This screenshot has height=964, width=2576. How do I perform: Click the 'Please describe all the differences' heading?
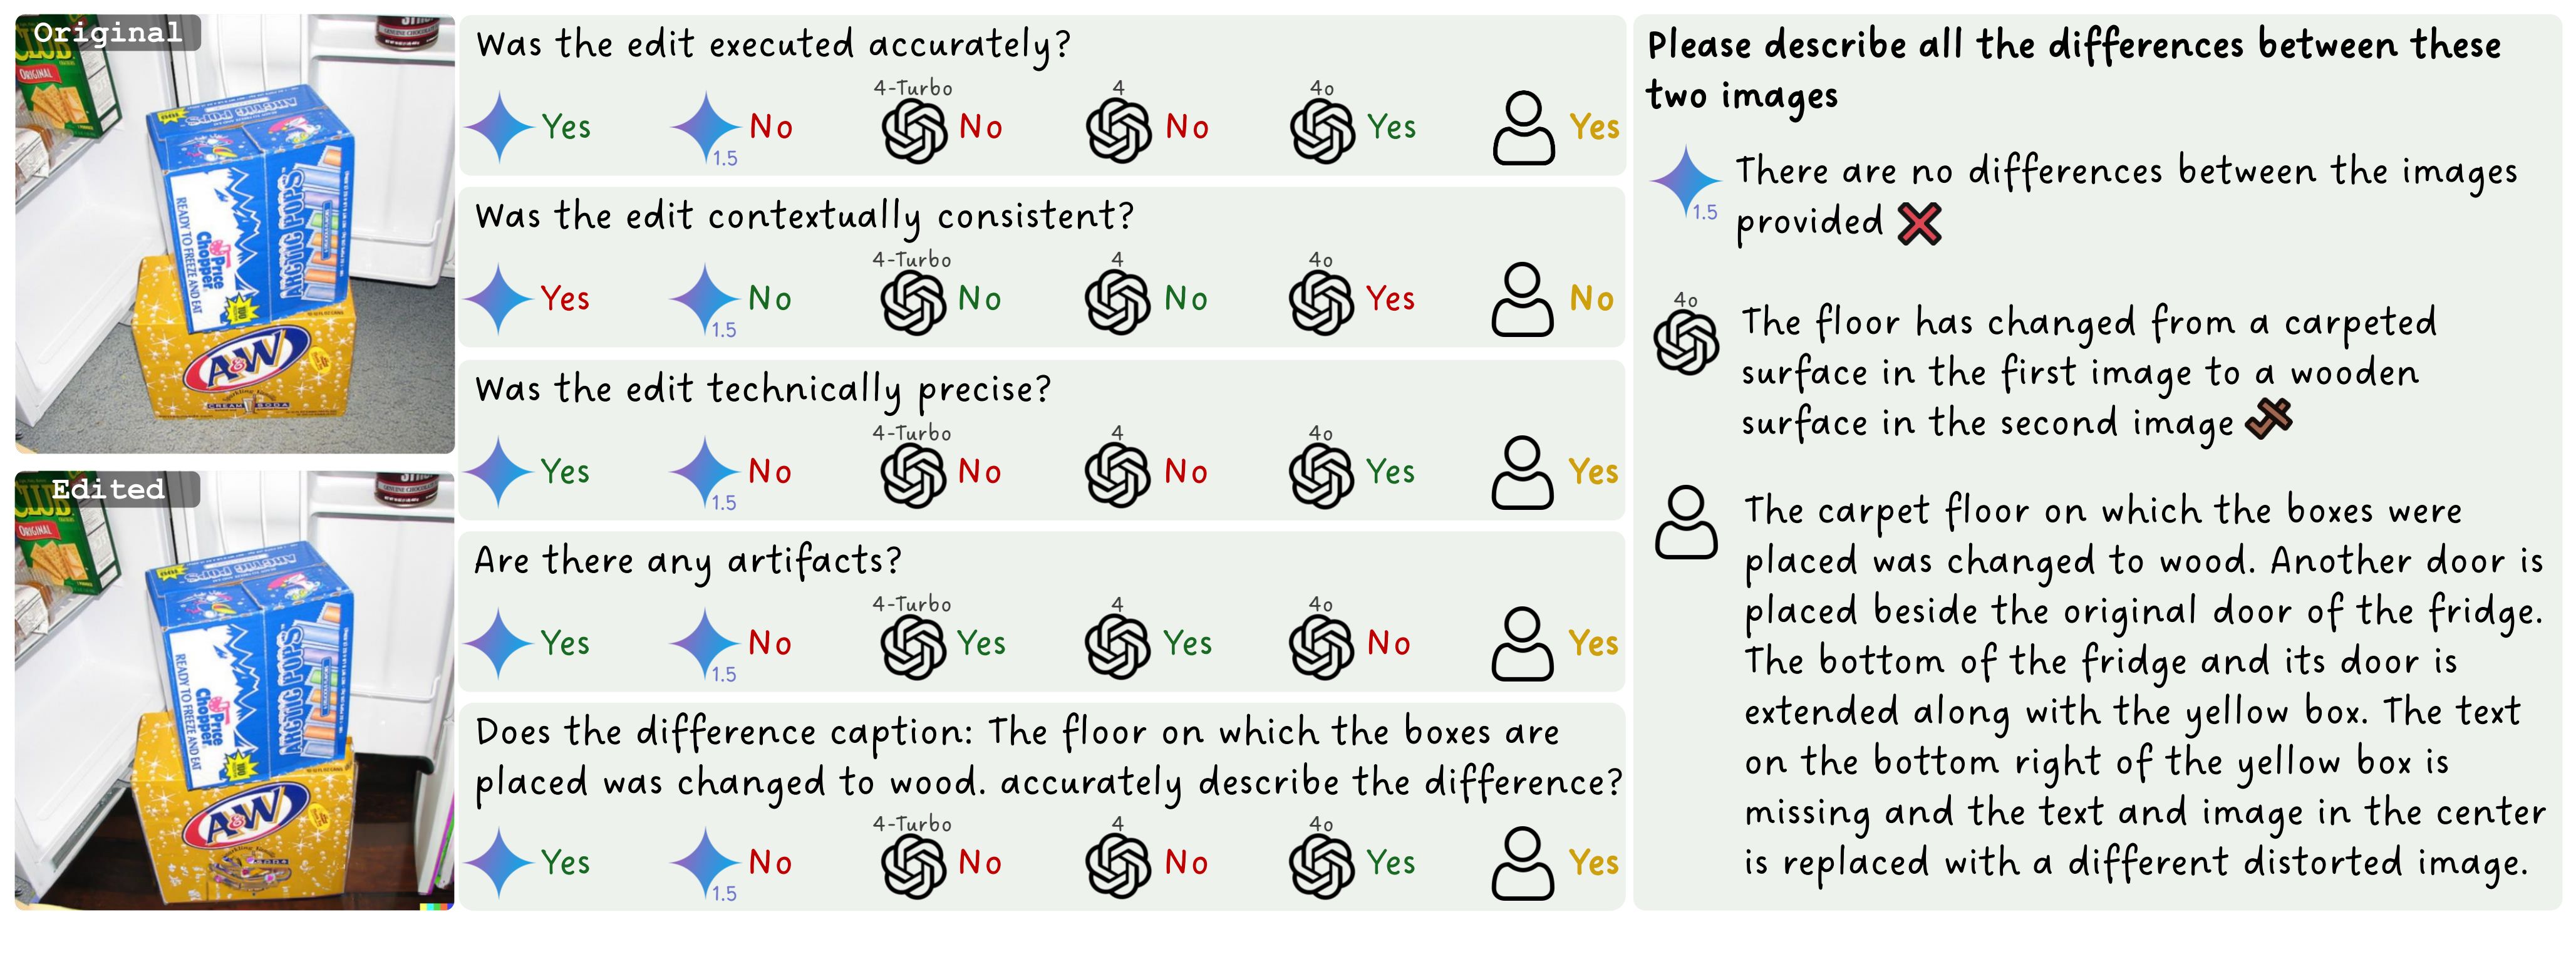click(2073, 70)
